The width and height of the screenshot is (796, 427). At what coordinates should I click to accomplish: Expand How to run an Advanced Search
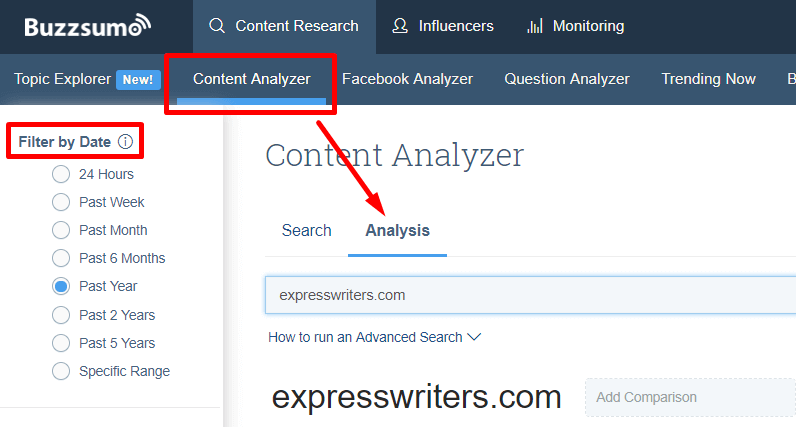[x=374, y=337]
